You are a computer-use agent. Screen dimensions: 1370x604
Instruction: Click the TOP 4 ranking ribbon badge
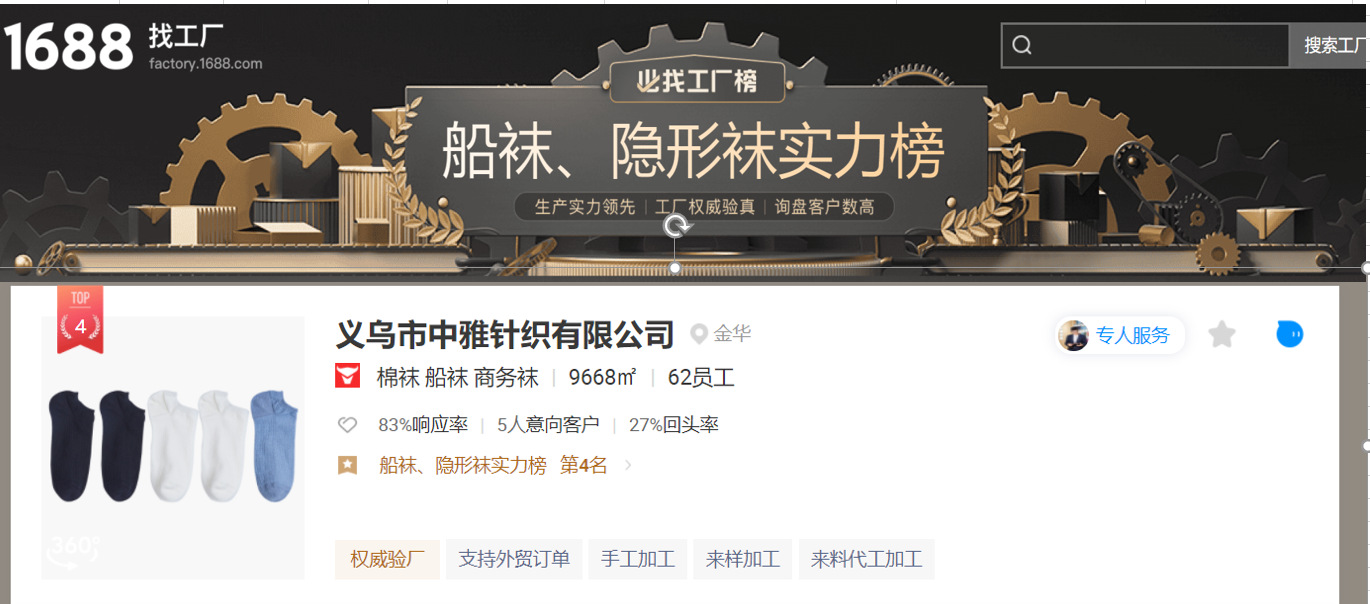(80, 319)
